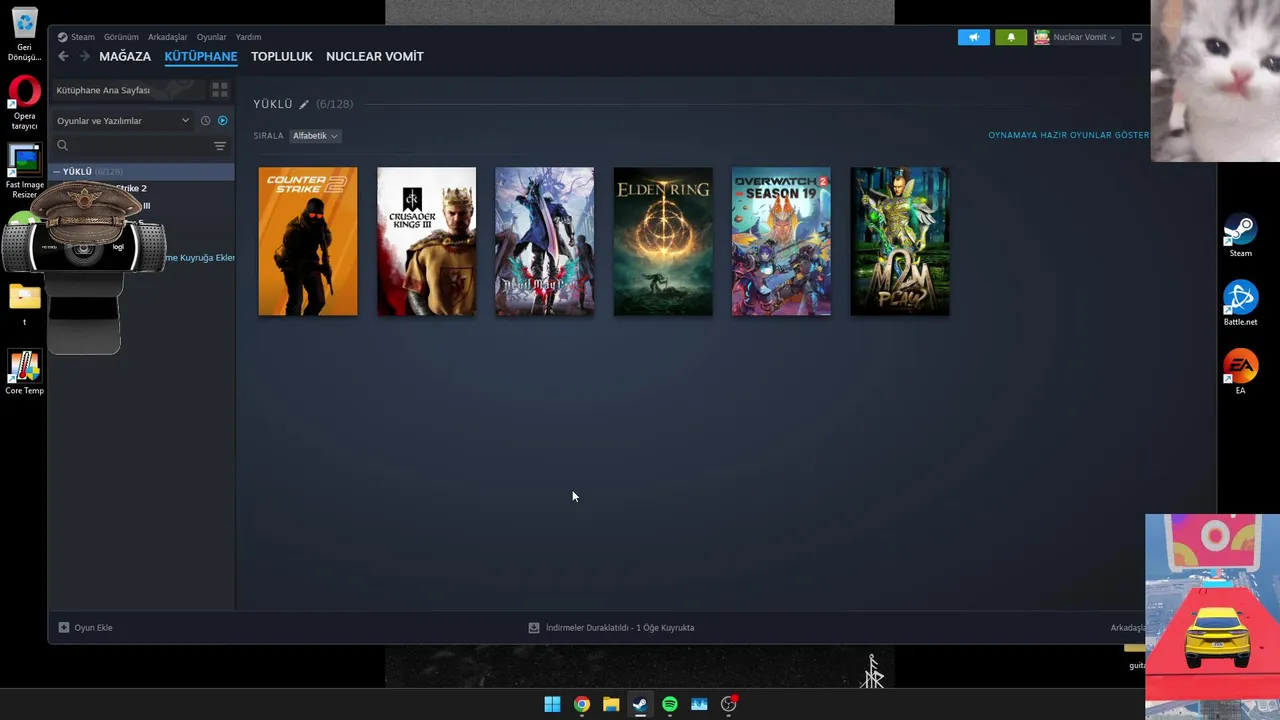The image size is (1280, 720).
Task: Click the downloads icon in status bar
Action: tap(534, 628)
